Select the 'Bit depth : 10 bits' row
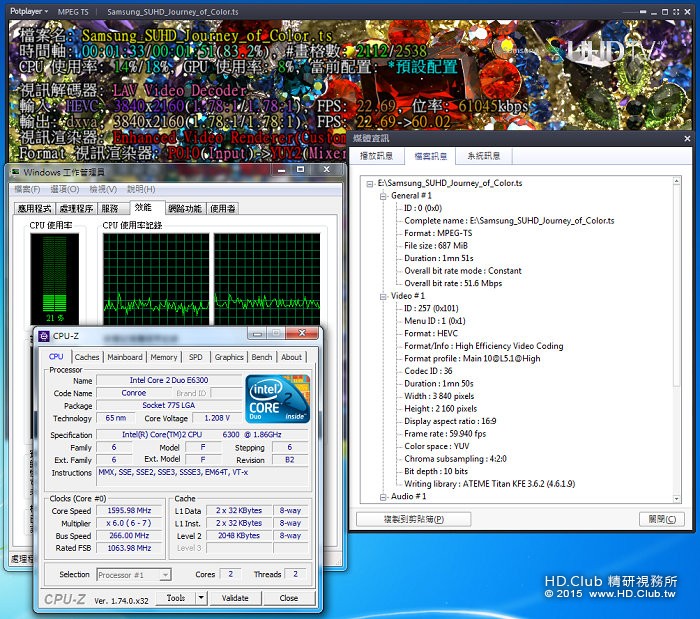This screenshot has height=619, width=700. [436, 471]
